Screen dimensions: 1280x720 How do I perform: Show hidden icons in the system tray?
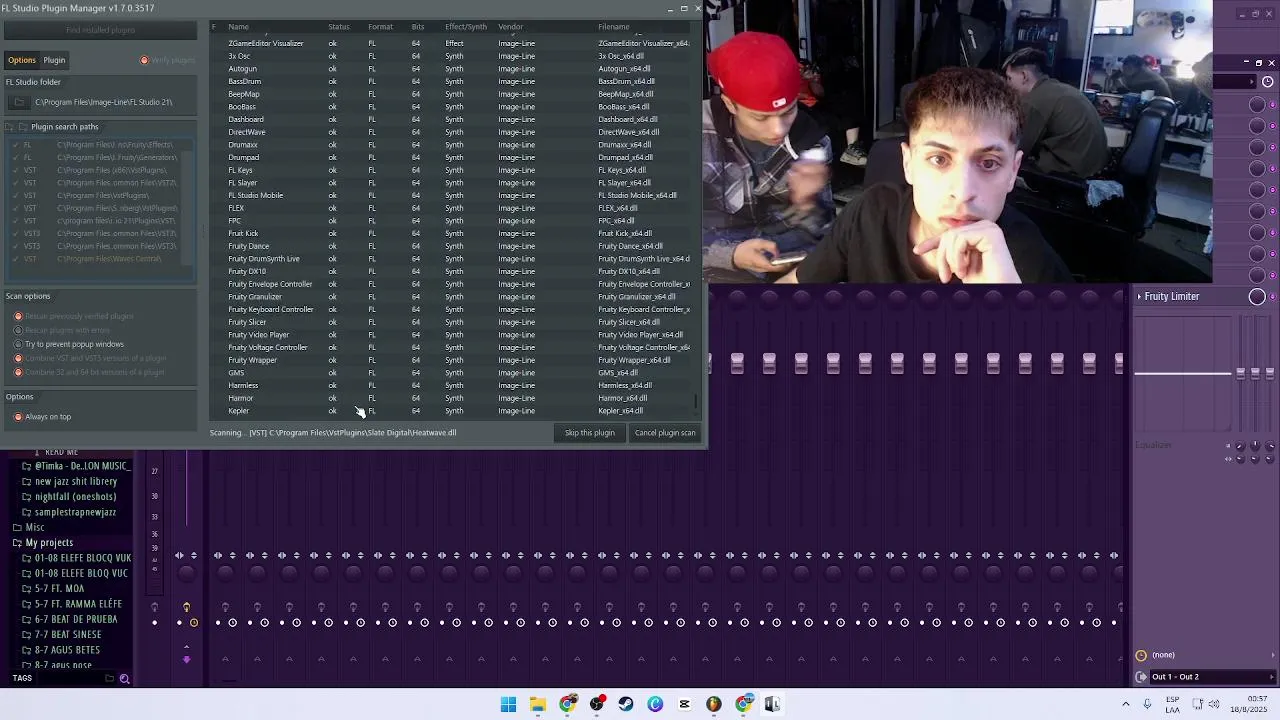tap(1125, 704)
